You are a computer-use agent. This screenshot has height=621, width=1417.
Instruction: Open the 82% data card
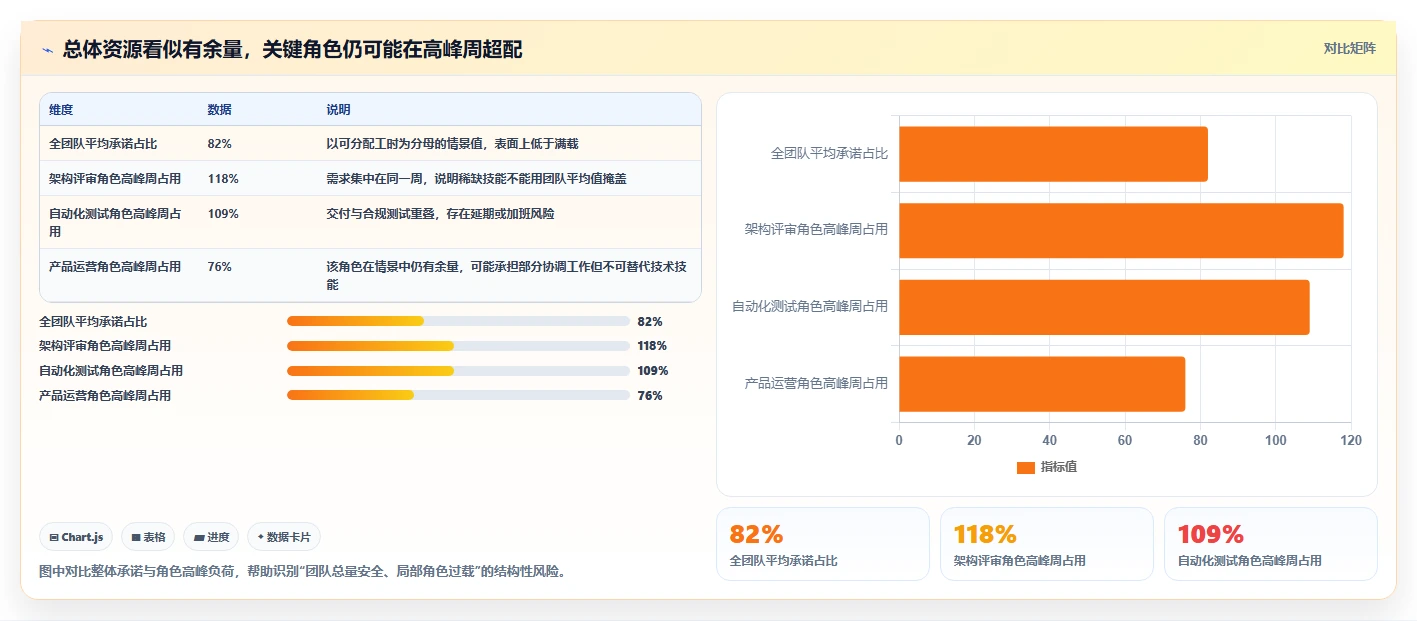point(822,544)
